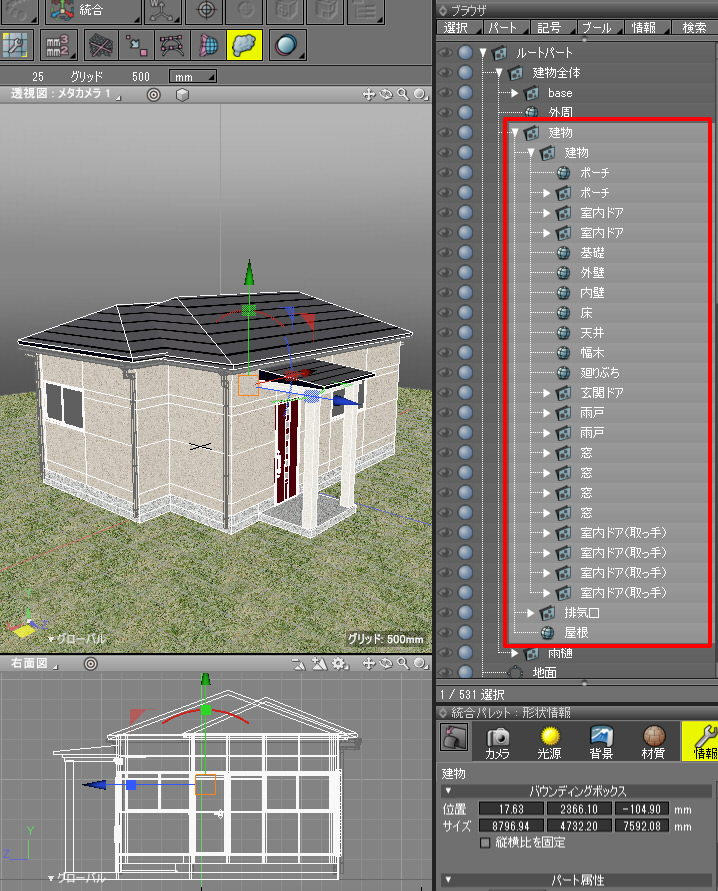Select the 廻りぶち item in browser tree
Viewport: 718px width, 891px height.
[x=600, y=373]
